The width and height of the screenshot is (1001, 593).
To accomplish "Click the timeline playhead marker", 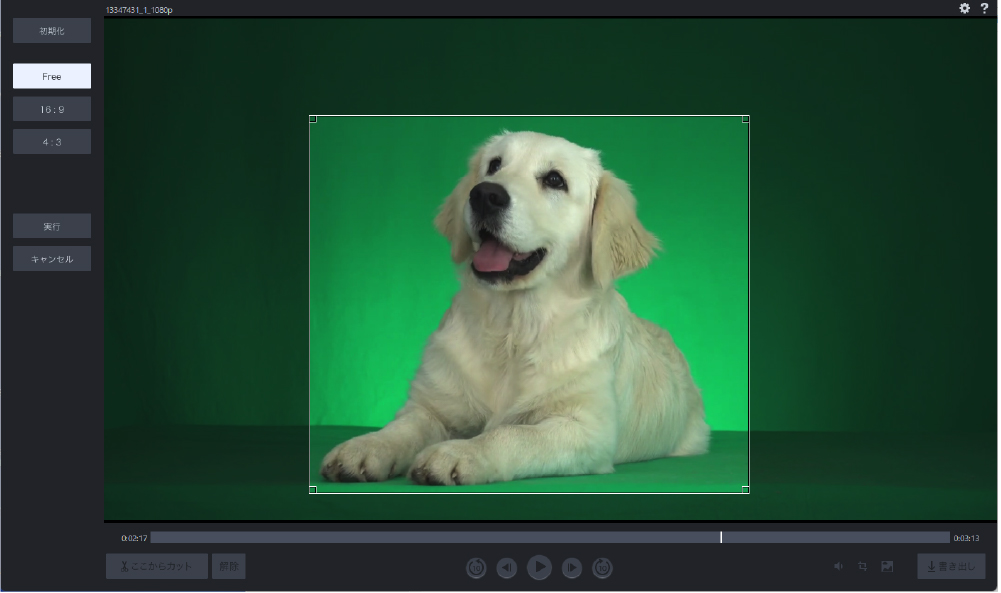I will click(721, 537).
